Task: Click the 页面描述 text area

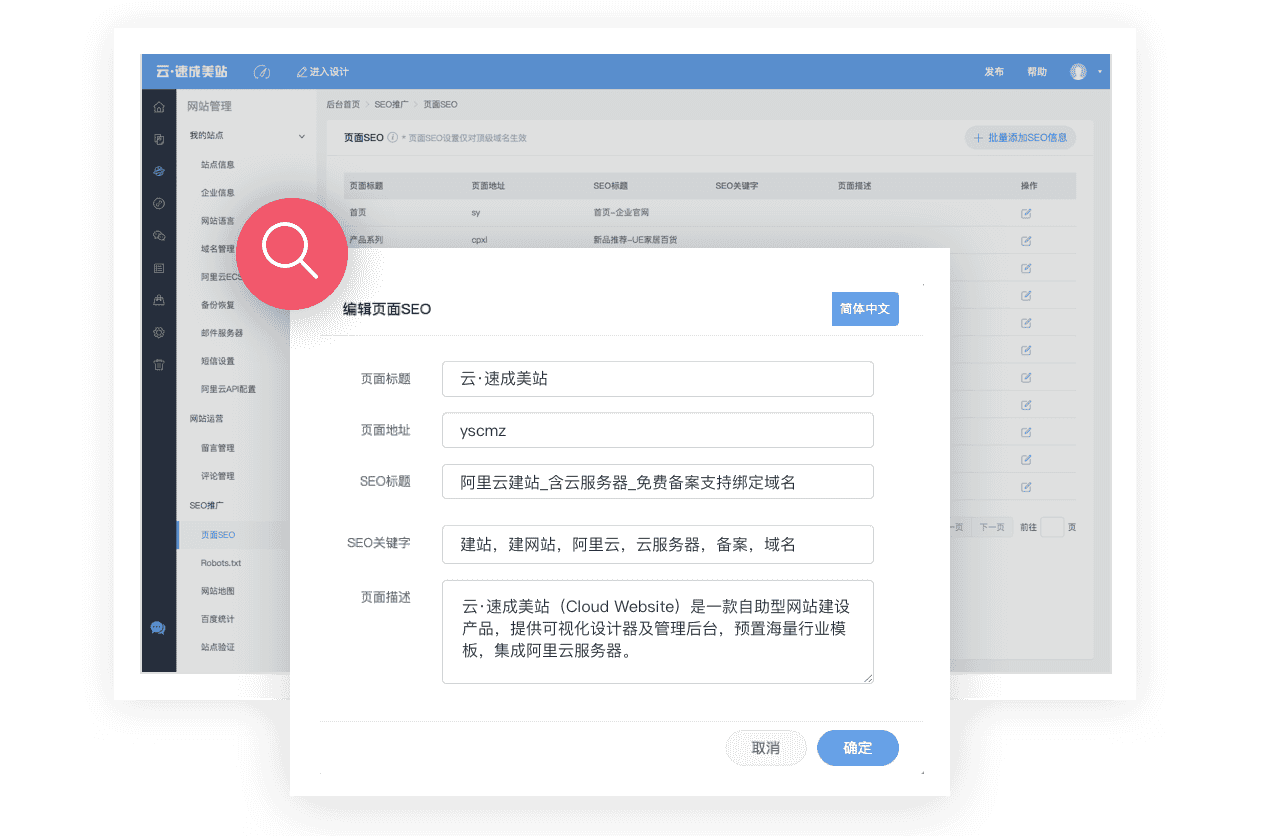Action: point(657,632)
